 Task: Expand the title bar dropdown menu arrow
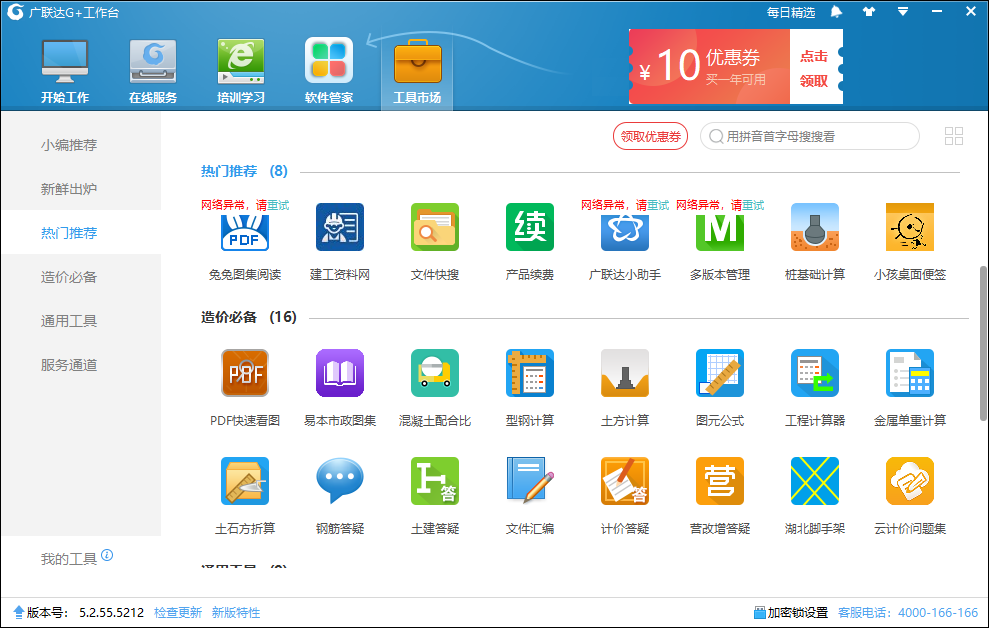[903, 11]
